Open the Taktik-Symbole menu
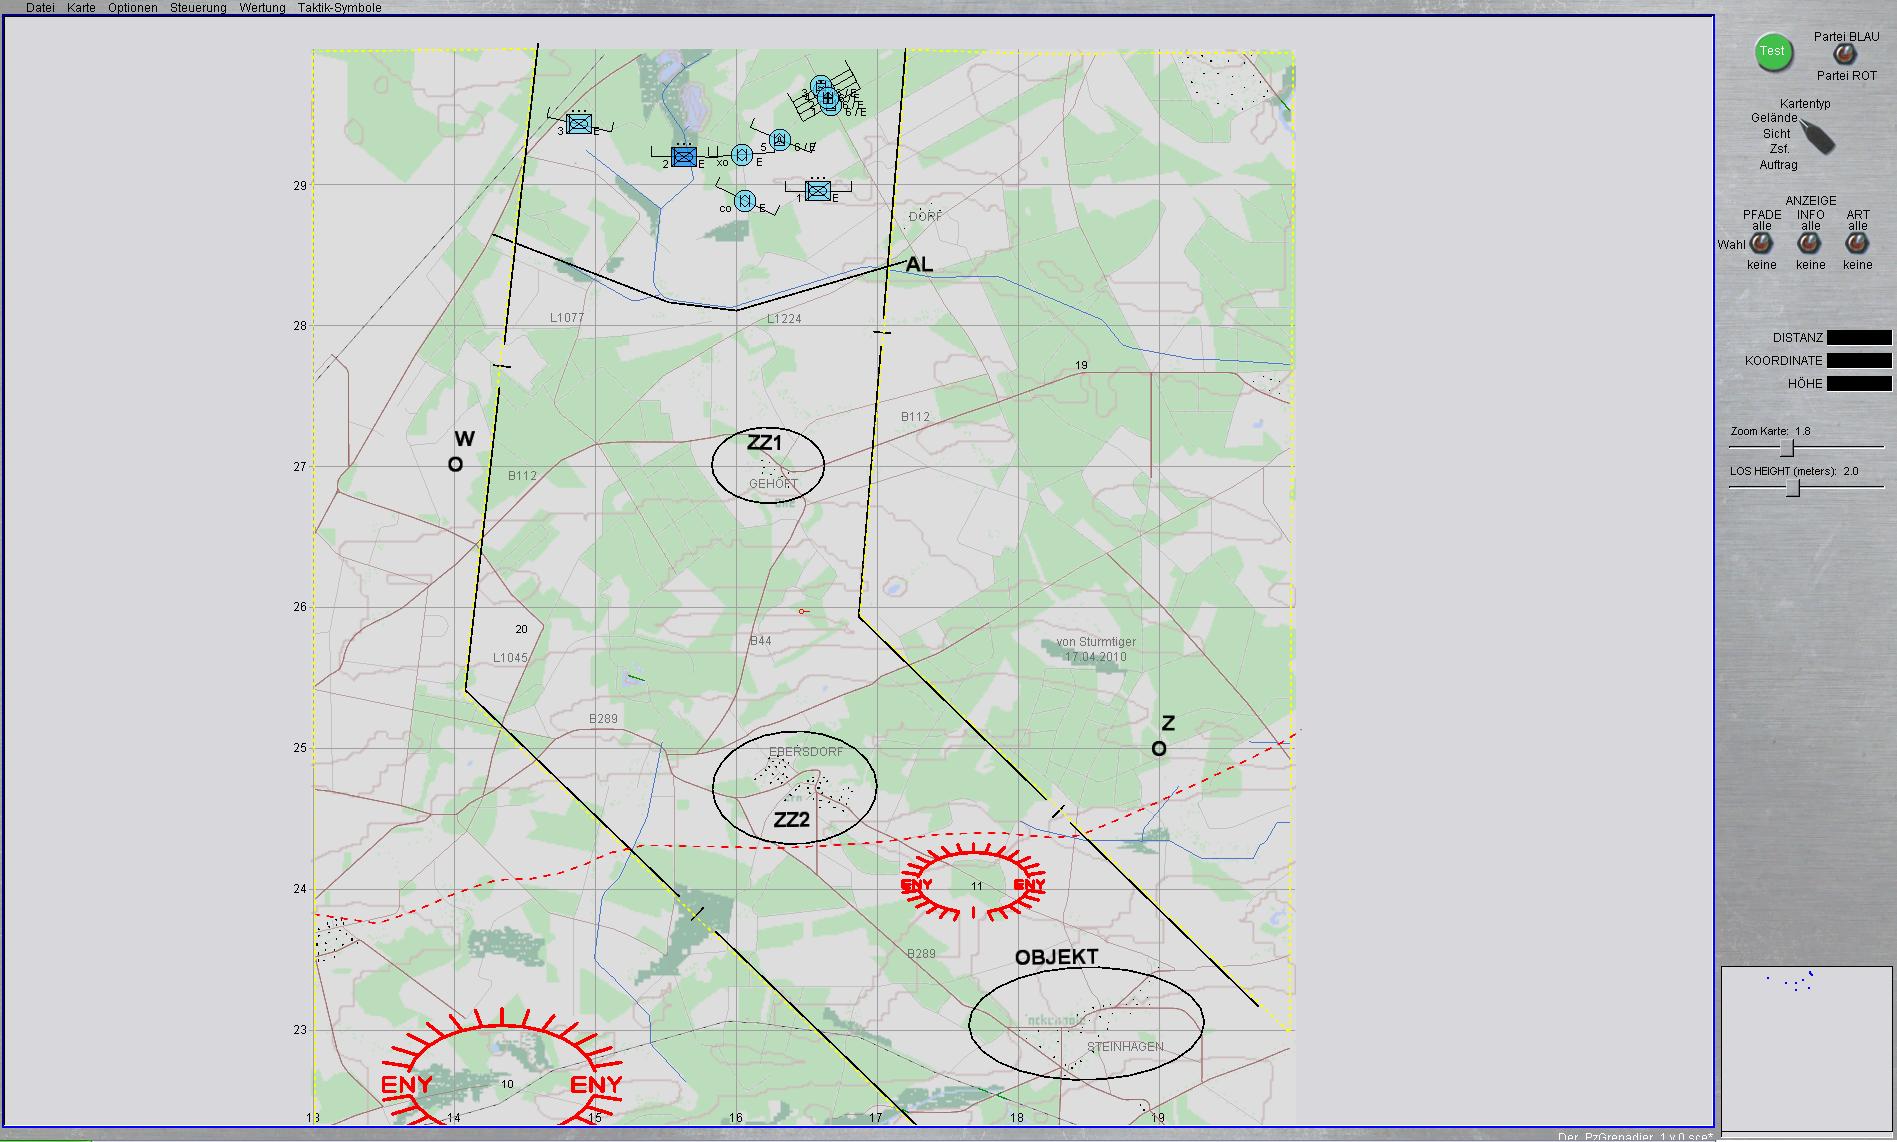This screenshot has height=1142, width=1897. pyautogui.click(x=339, y=8)
